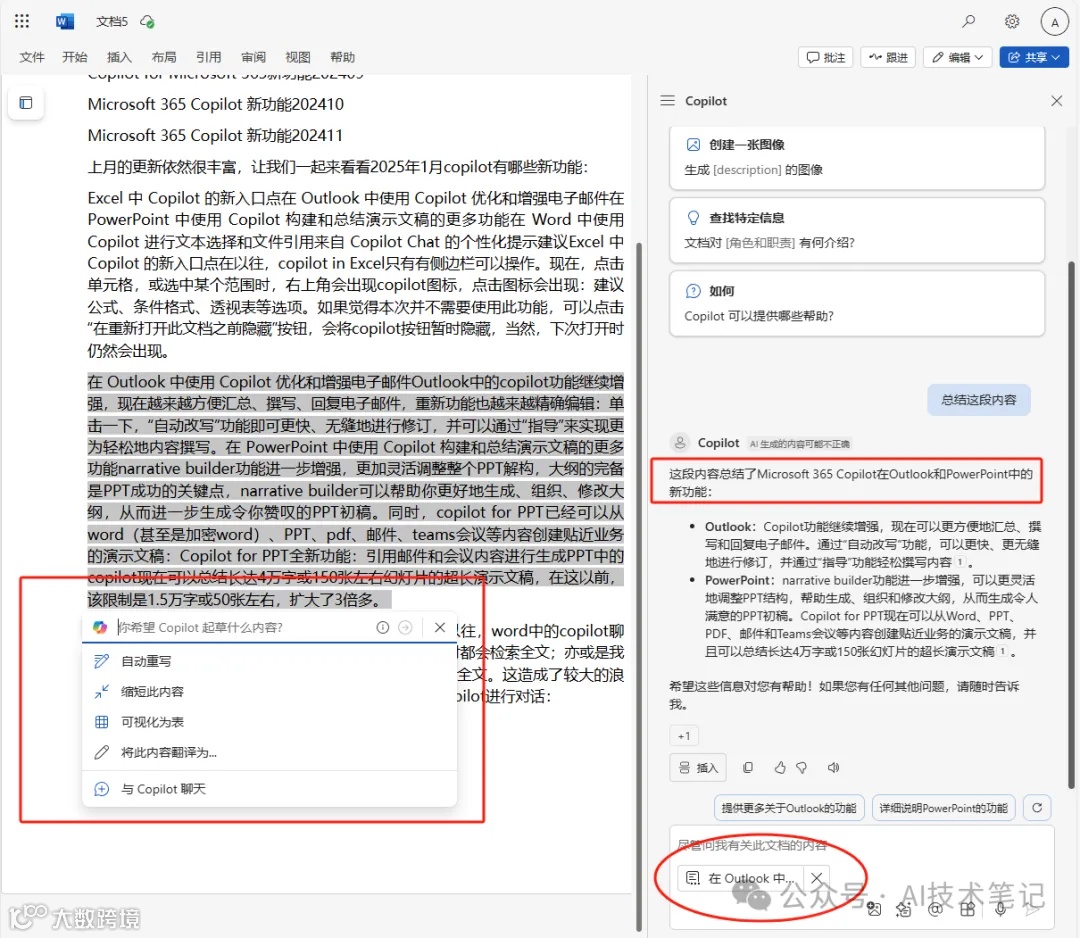Click the @ mention icon in Copilot input
This screenshot has width=1080, height=938.
935,909
